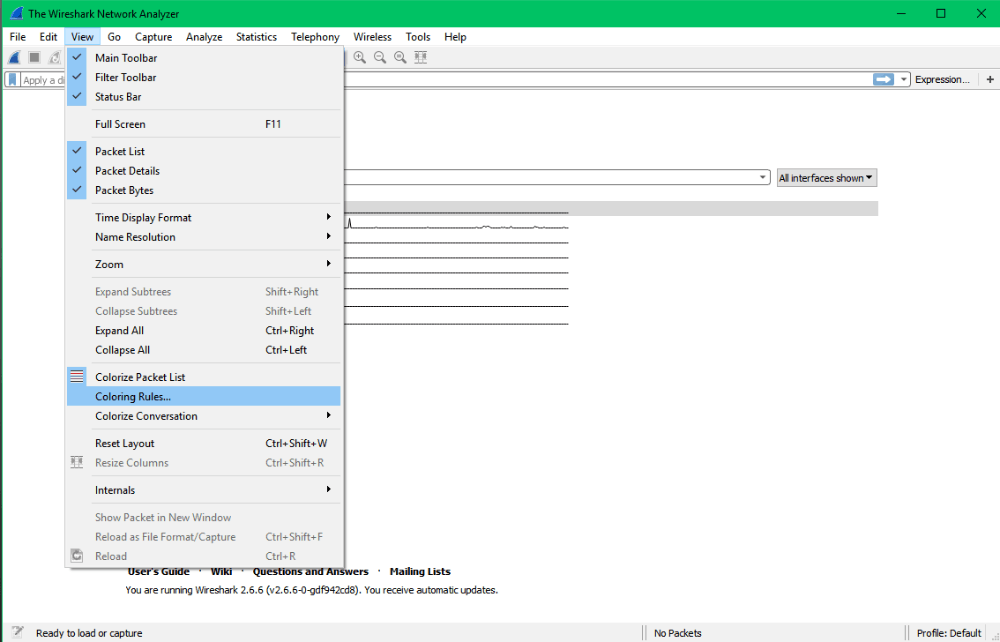Expand the Zoom submenu
Viewport: 1000px width, 642px height.
tap(203, 264)
